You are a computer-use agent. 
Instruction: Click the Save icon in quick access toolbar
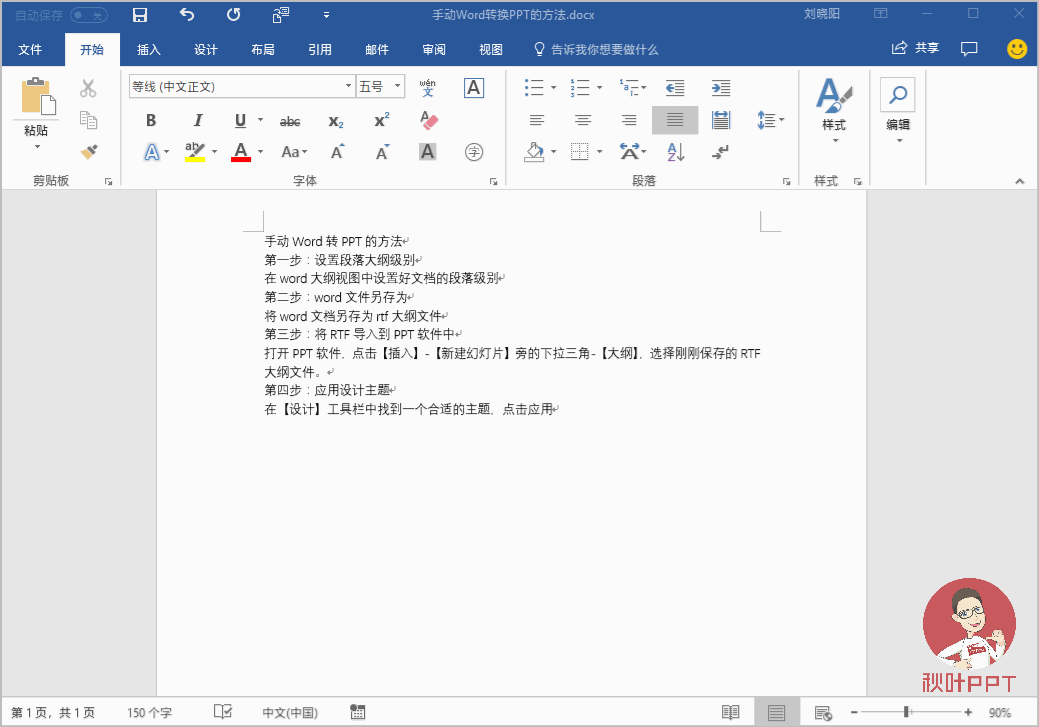pos(140,15)
